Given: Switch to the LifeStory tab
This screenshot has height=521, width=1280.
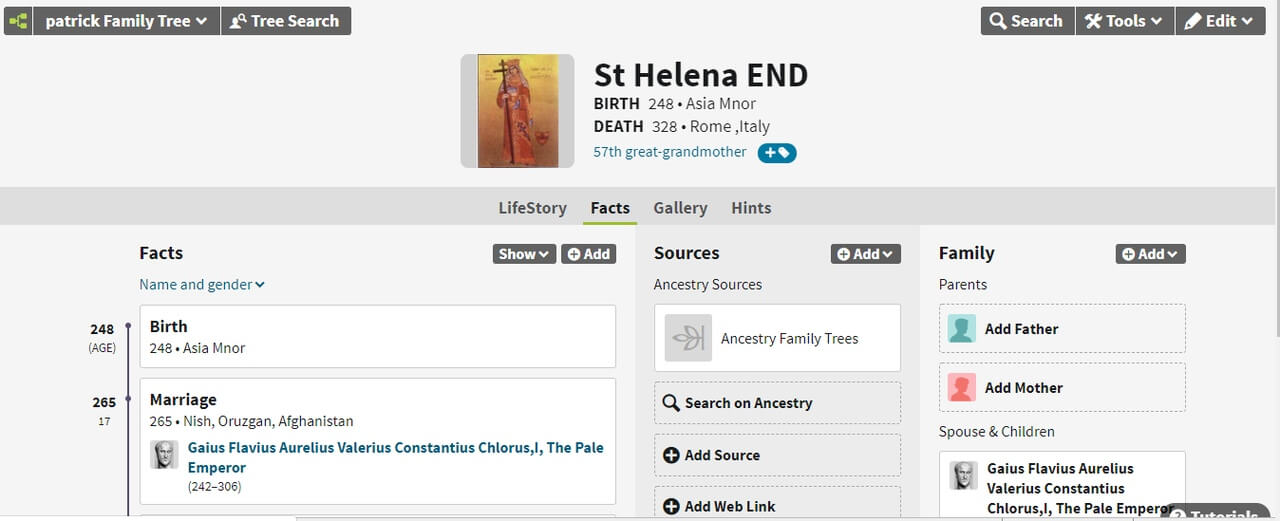Looking at the screenshot, I should [x=532, y=208].
